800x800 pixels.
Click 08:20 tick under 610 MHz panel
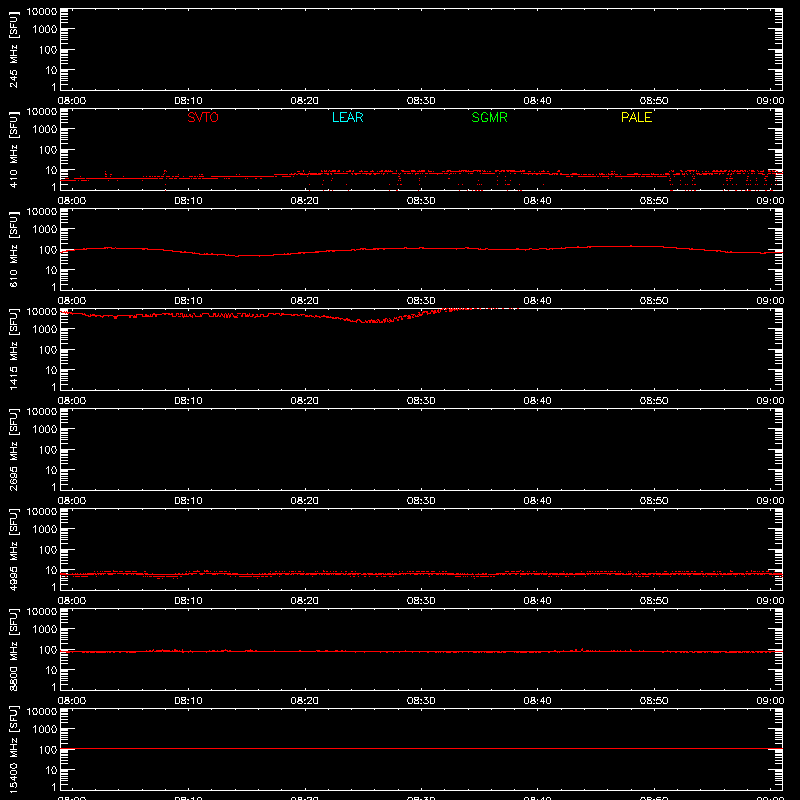point(305,301)
